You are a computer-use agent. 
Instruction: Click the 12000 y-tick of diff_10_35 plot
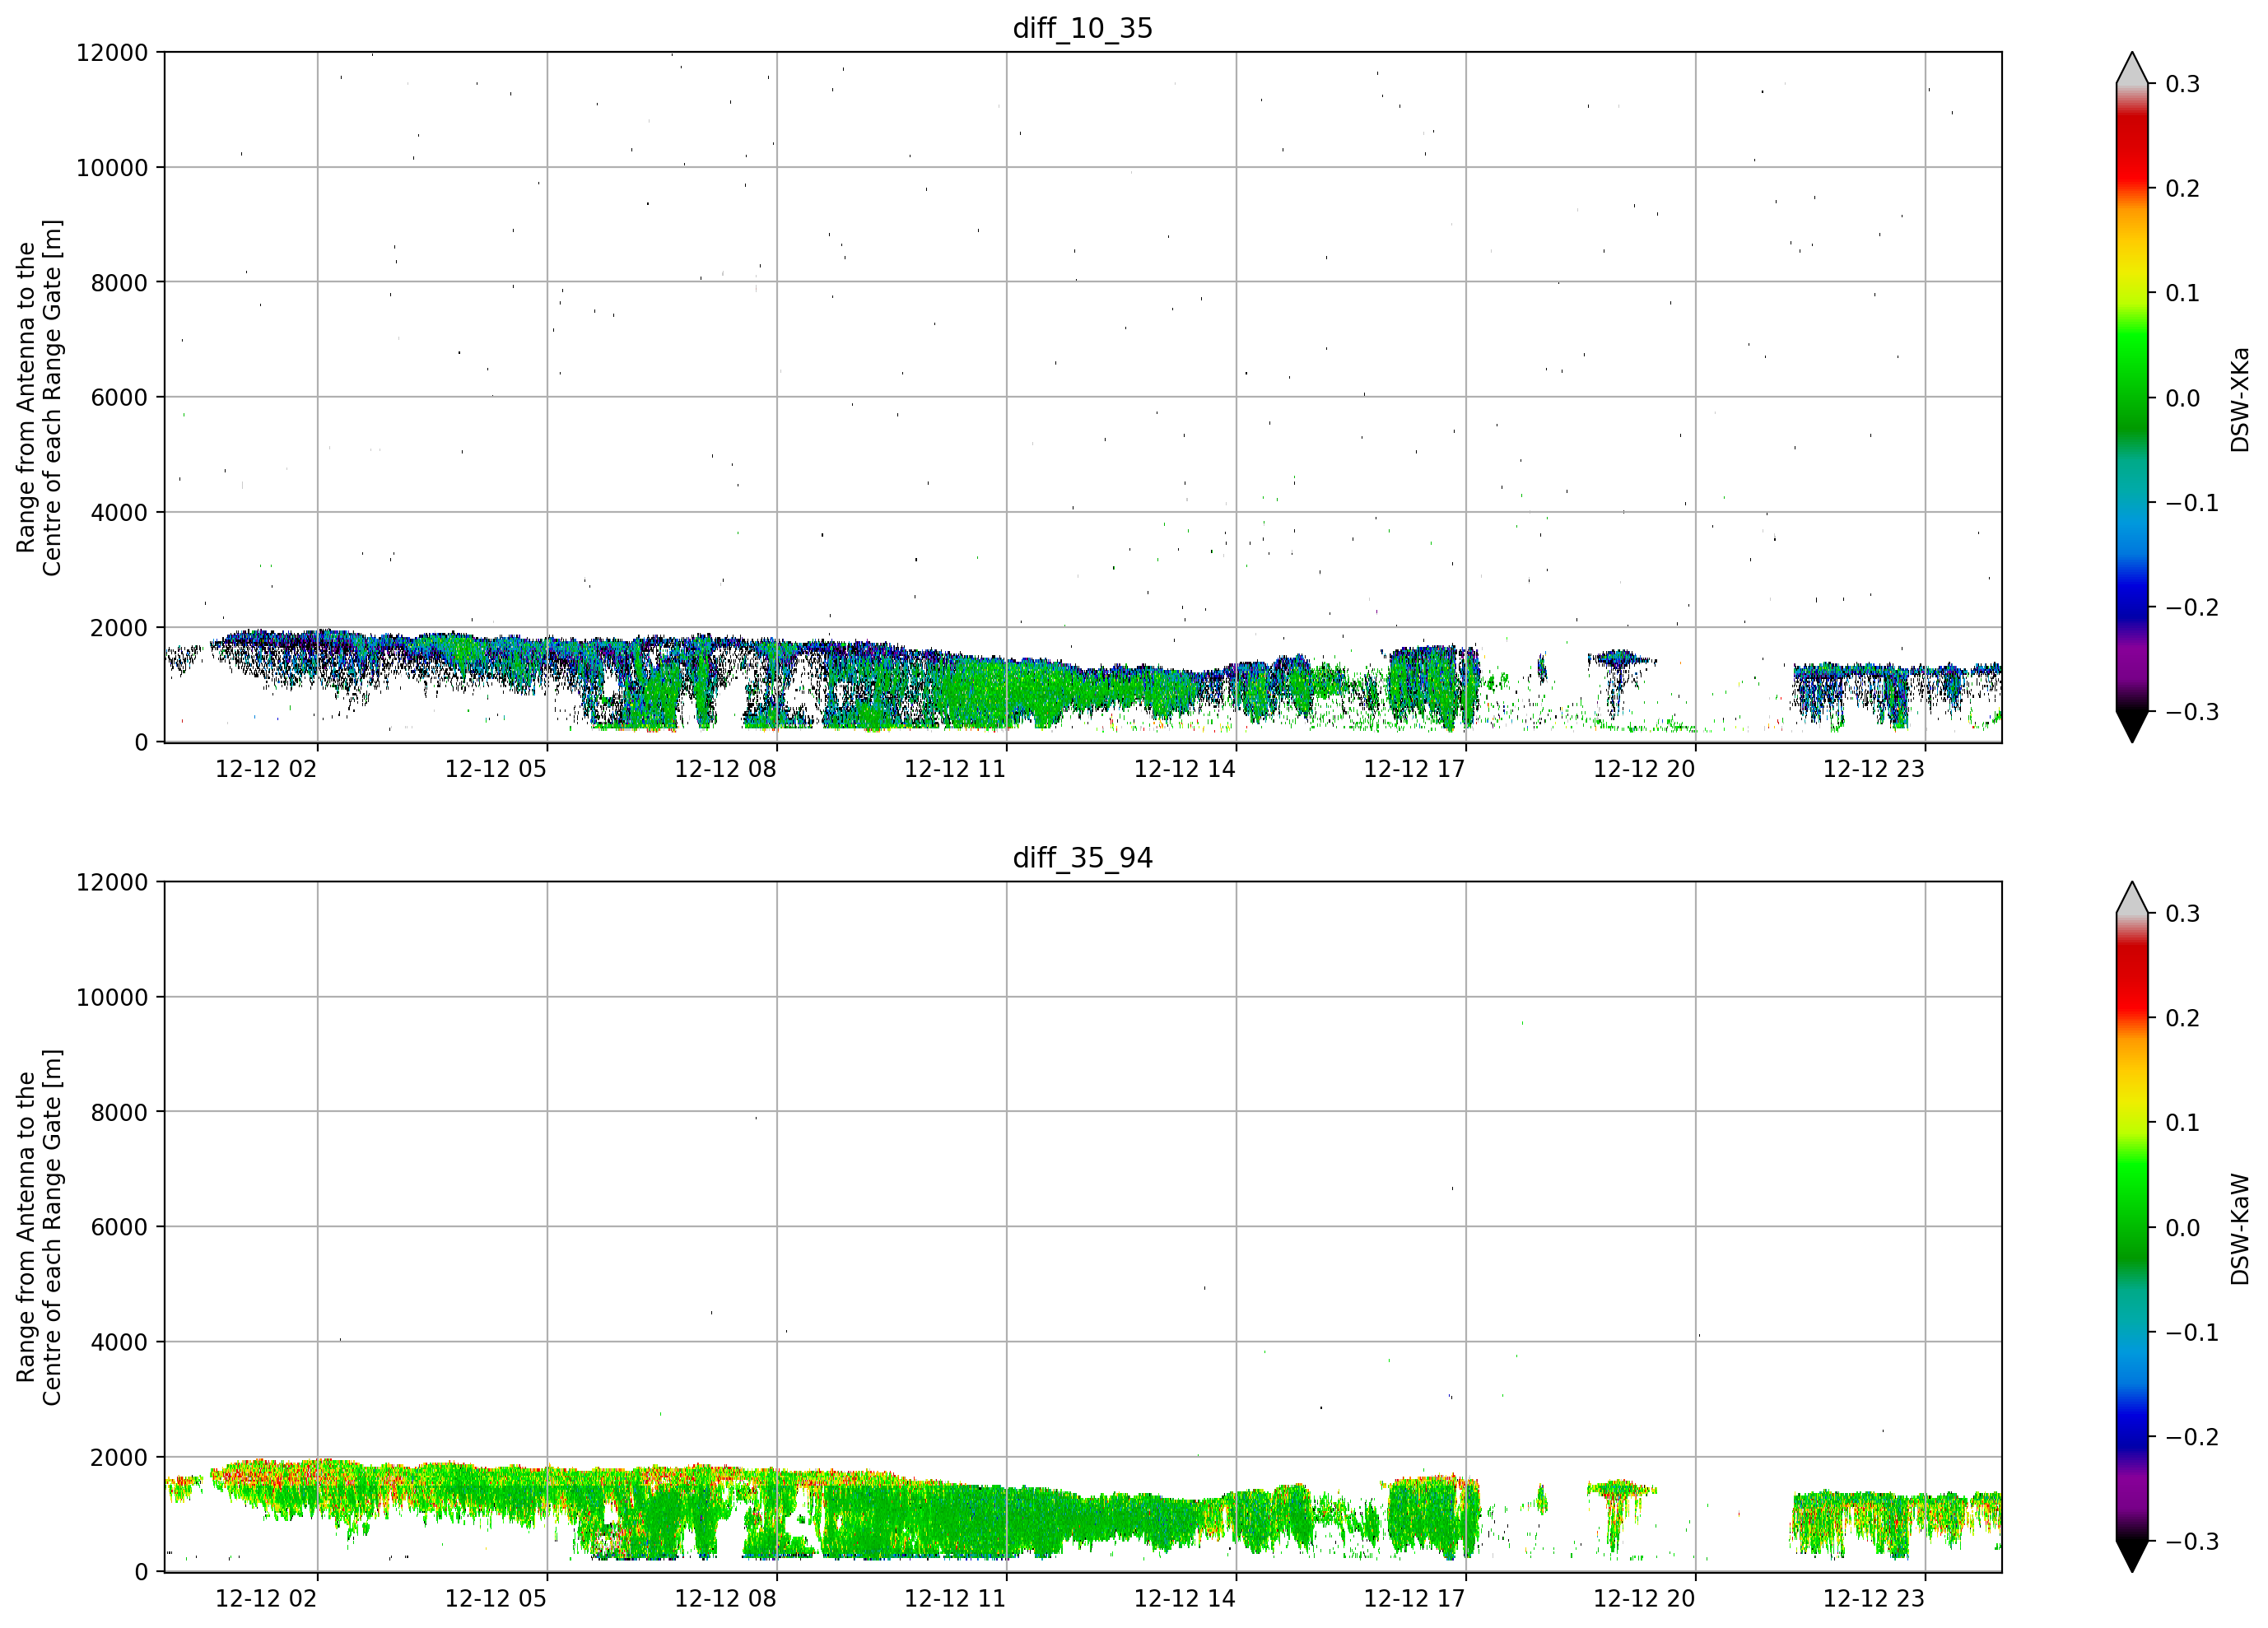[112, 52]
